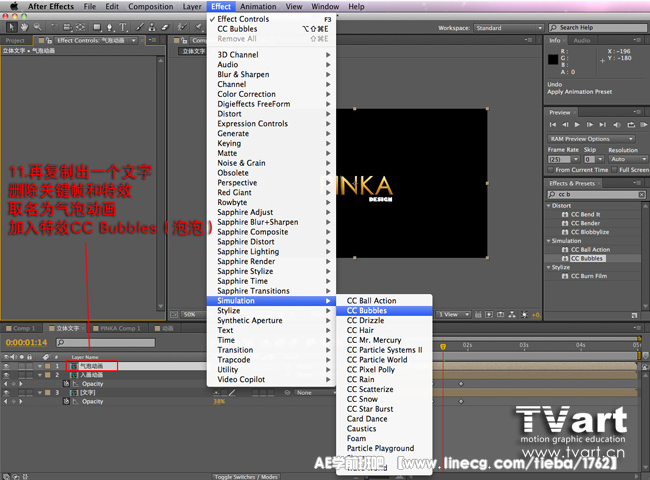Click the timeline layer search field
Screen dimensions: 650x480
[106, 343]
